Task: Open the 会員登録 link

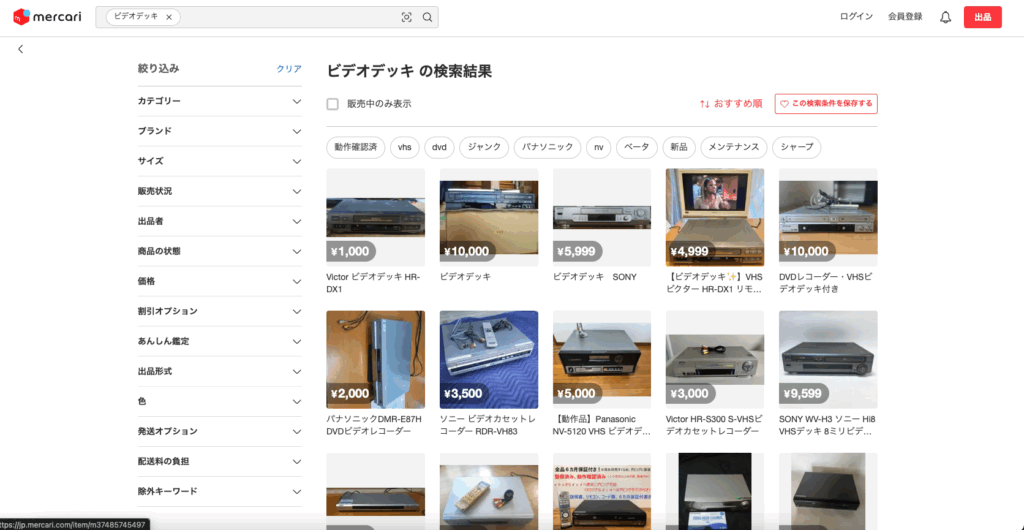Action: click(905, 17)
